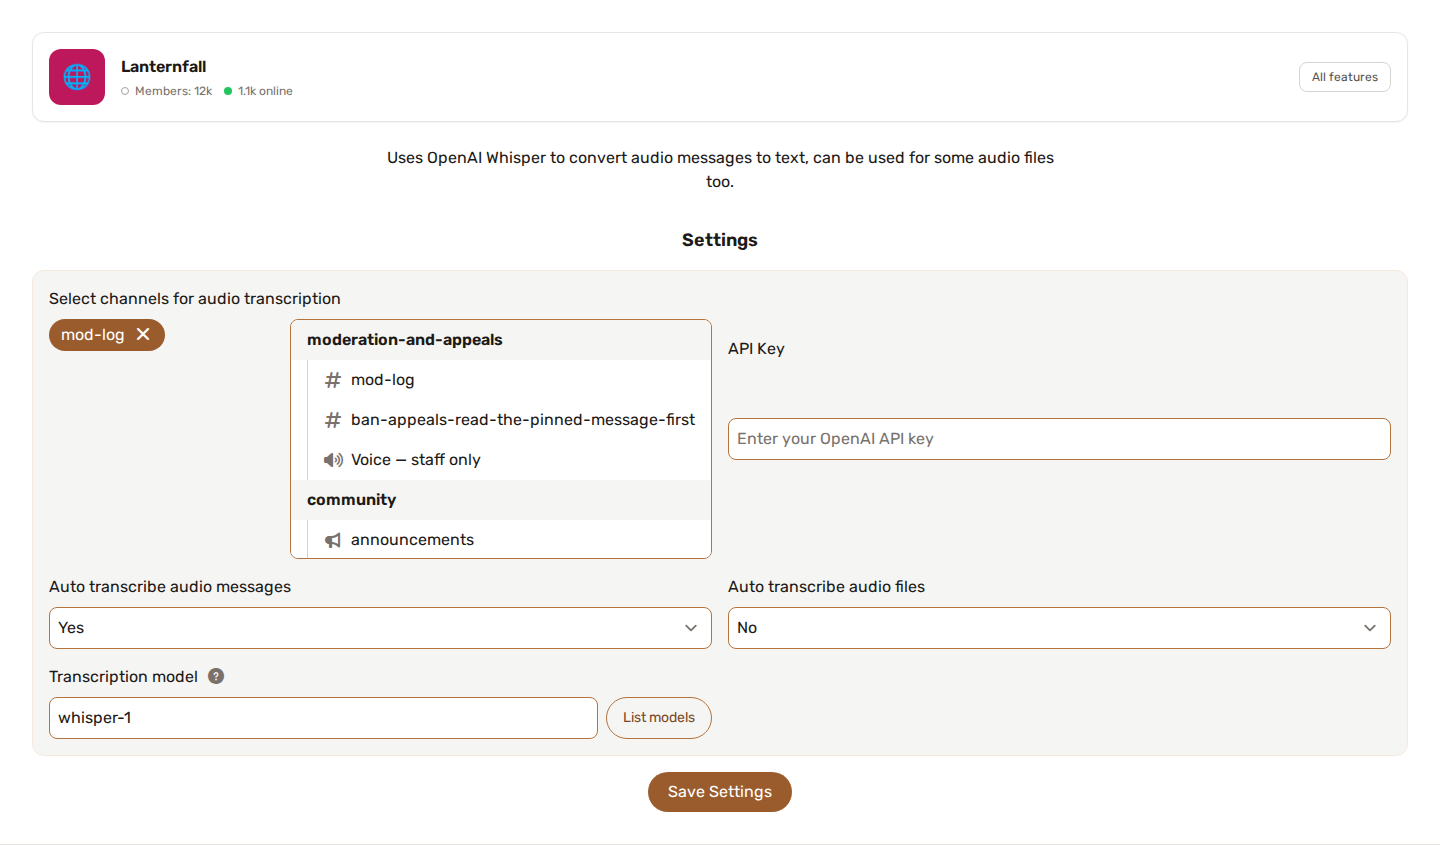1440x845 pixels.
Task: Focus the OpenAI API key field
Action: pyautogui.click(x=1059, y=439)
